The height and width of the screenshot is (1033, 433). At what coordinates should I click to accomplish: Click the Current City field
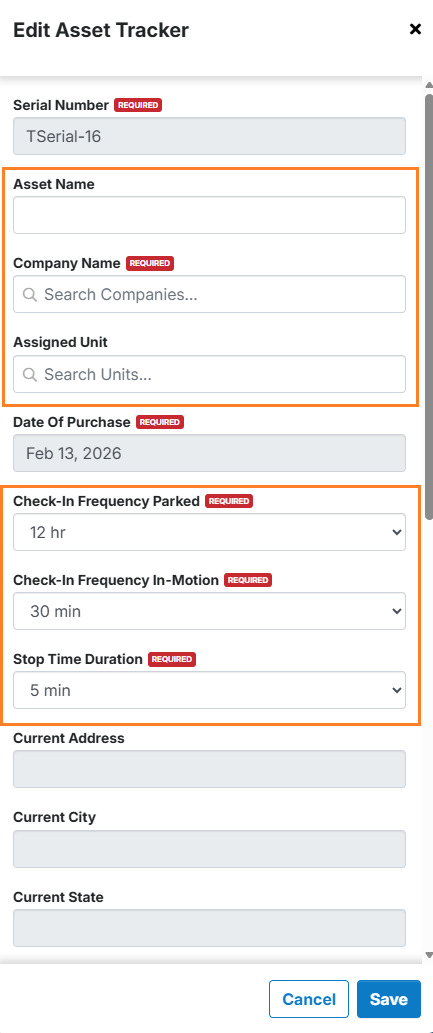(x=210, y=849)
